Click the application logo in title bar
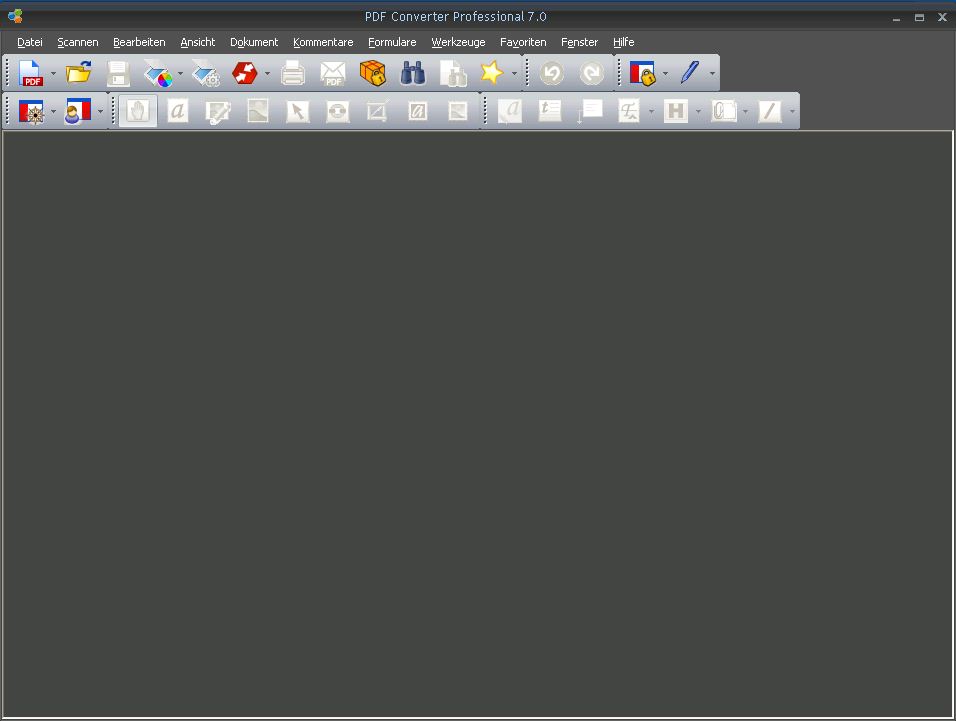Viewport: 956px width, 721px height. click(x=15, y=16)
